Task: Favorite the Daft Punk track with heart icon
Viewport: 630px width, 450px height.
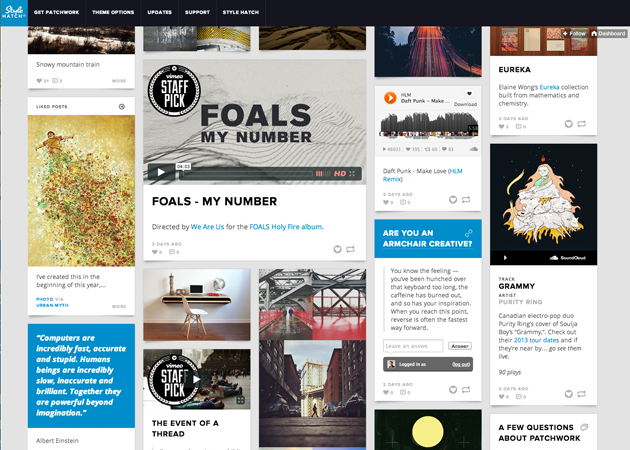Action: (x=469, y=94)
